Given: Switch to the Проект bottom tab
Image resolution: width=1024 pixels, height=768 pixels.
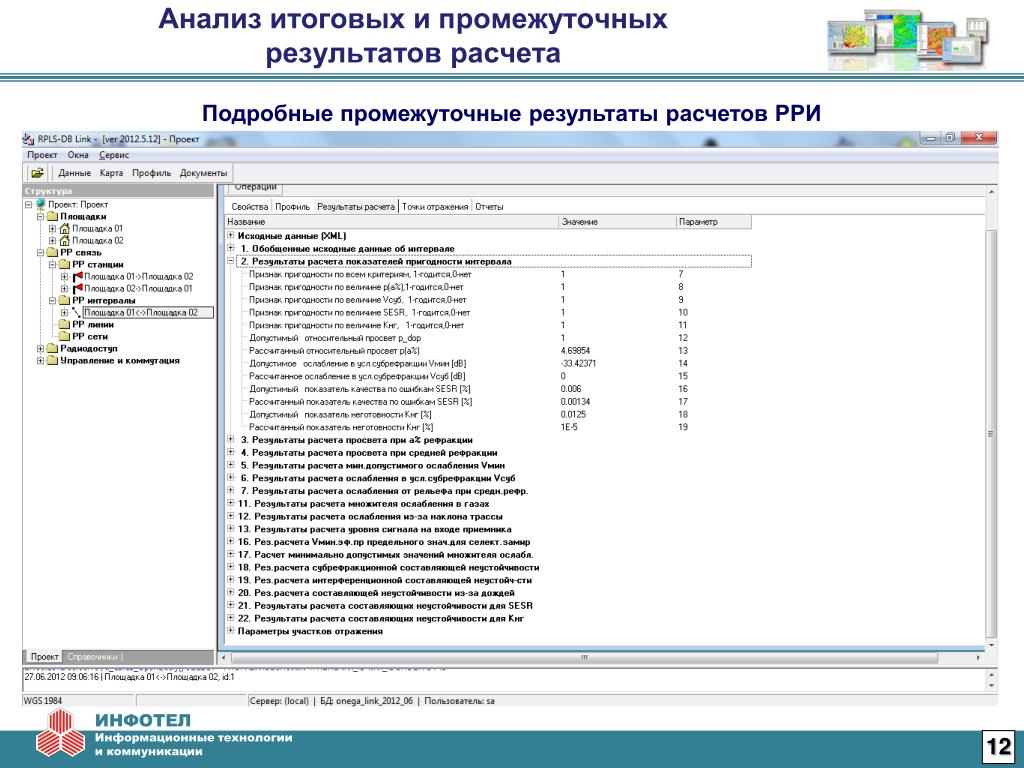Looking at the screenshot, I should tap(45, 656).
